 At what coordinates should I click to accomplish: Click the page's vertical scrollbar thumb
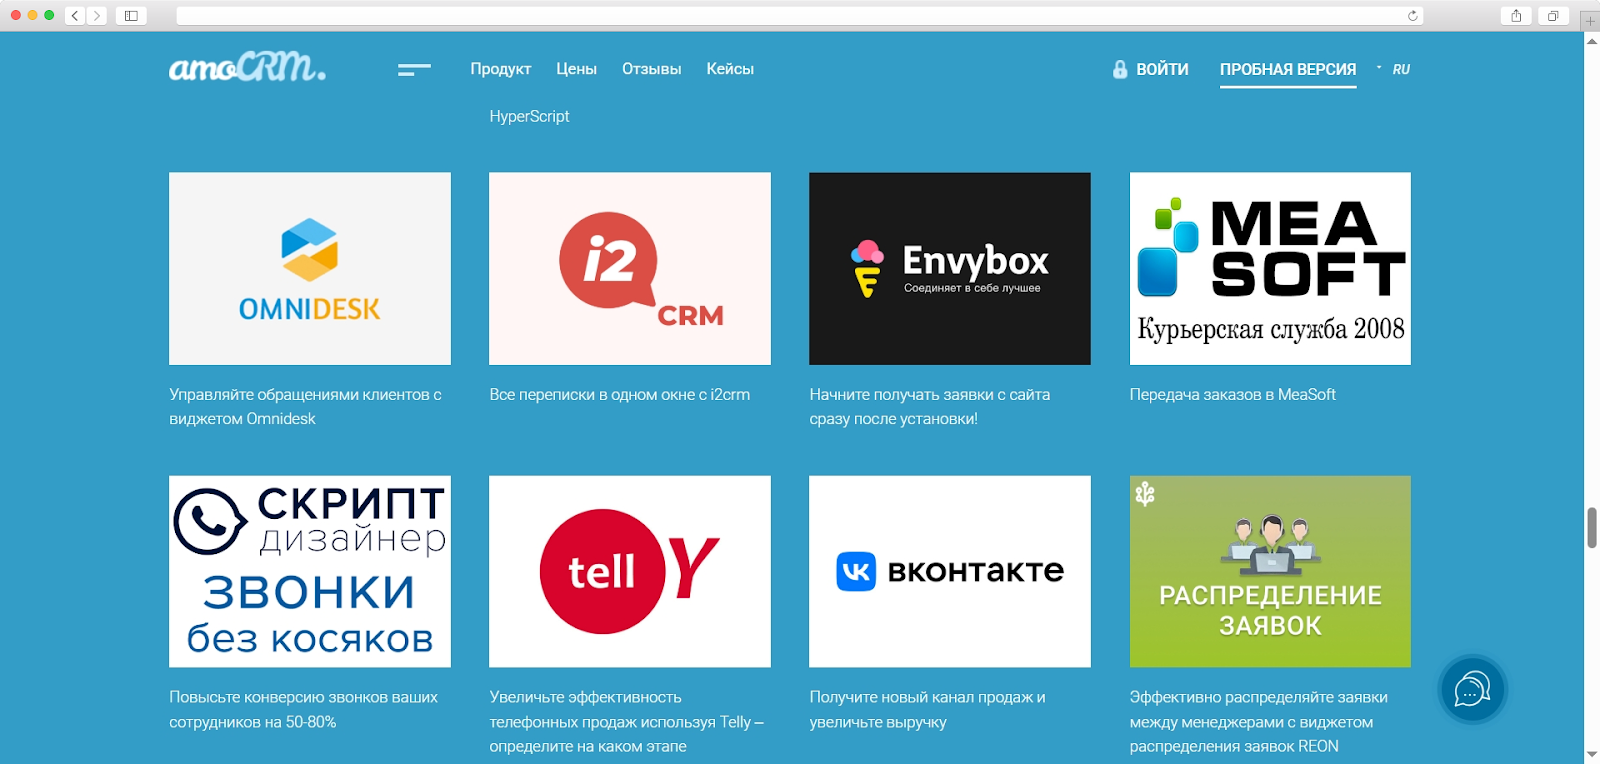point(1591,527)
